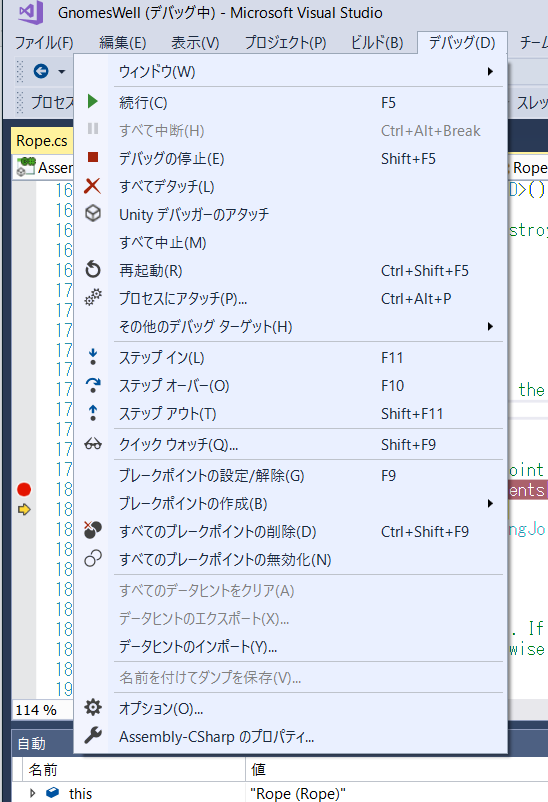Expand ブレークポイントの作成(B) submenu

(291, 503)
